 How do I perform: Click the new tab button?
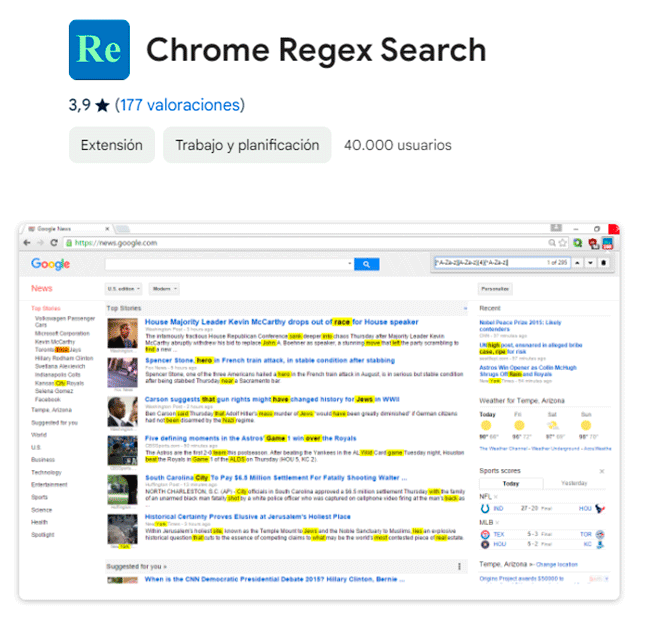(x=123, y=229)
